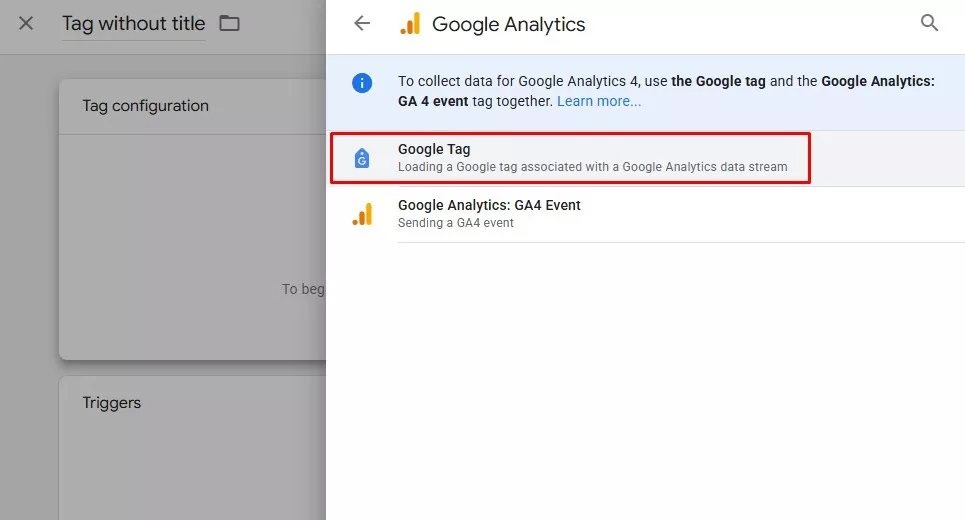
Task: Click the Google Analytics bar chart logo
Action: click(x=410, y=23)
